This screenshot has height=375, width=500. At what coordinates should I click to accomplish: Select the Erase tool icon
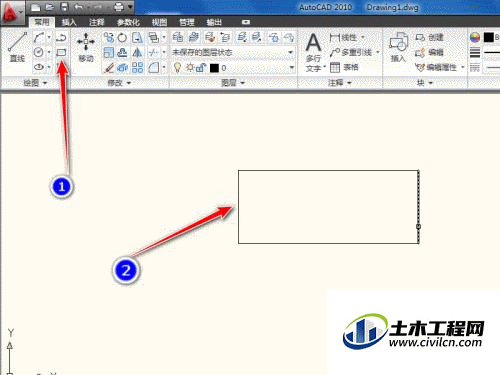pyautogui.click(x=108, y=68)
